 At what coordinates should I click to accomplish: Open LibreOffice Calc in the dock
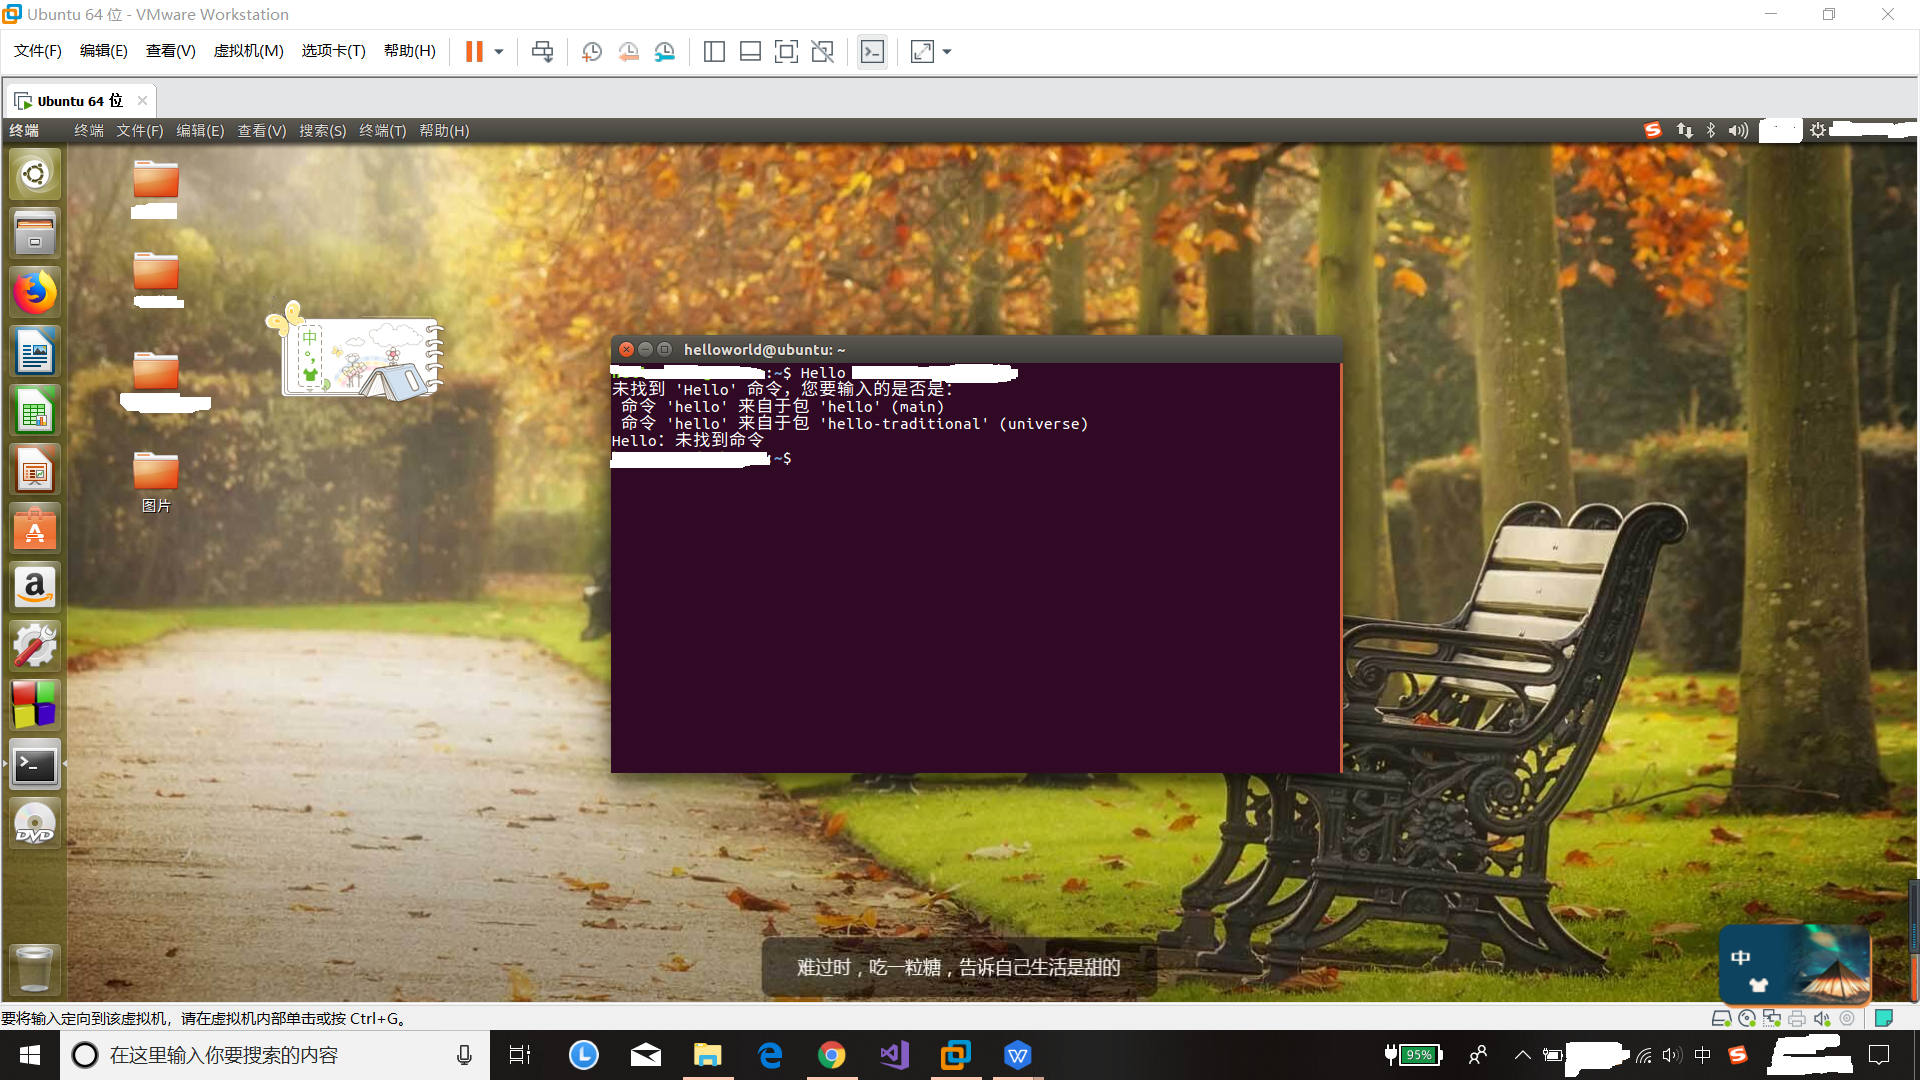click(x=35, y=411)
